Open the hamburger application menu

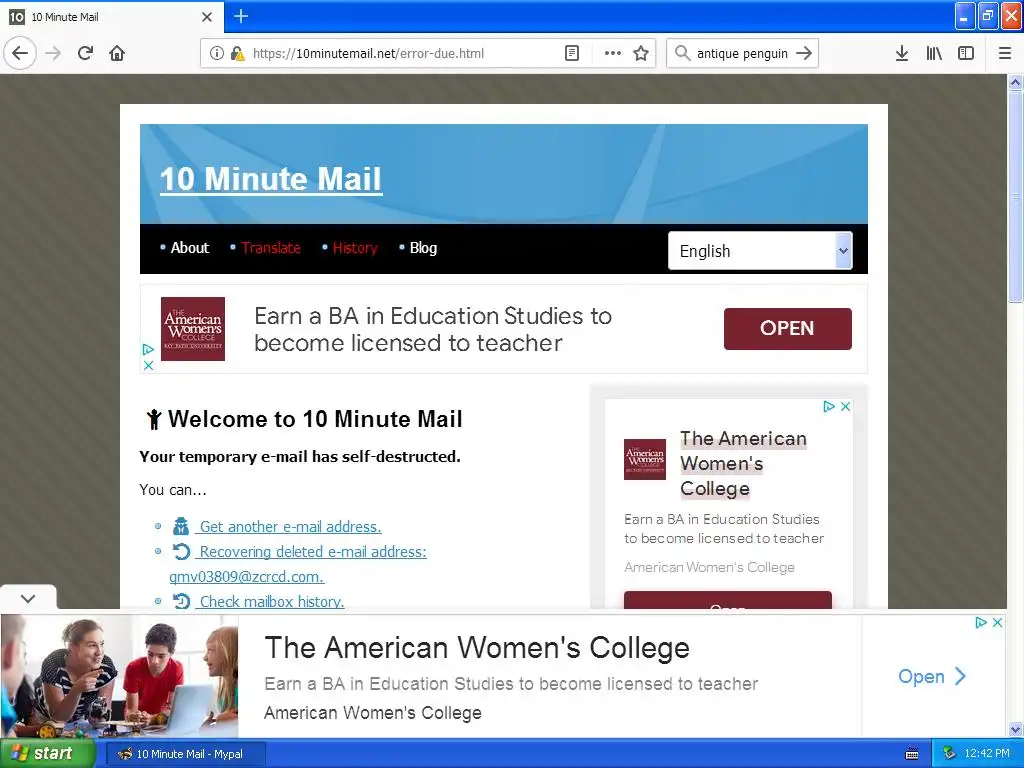point(1004,54)
